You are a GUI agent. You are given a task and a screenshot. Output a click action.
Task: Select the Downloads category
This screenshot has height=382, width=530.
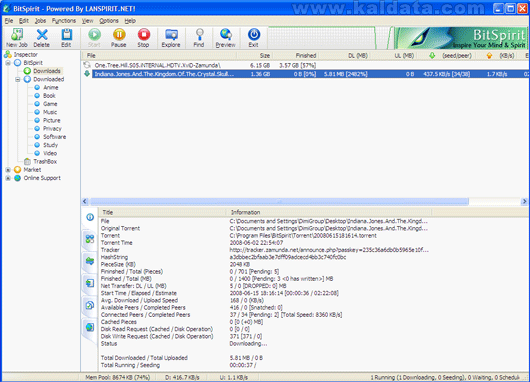tap(47, 71)
